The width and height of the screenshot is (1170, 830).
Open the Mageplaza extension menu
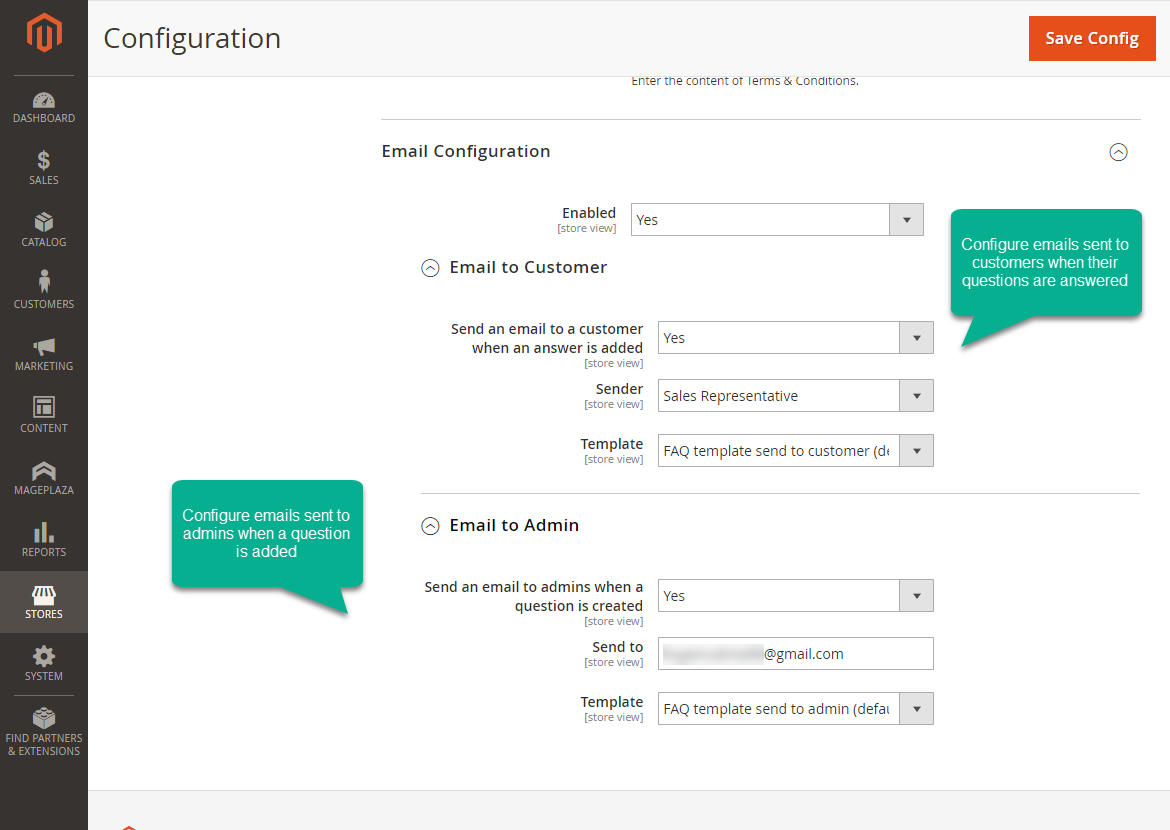[x=44, y=478]
